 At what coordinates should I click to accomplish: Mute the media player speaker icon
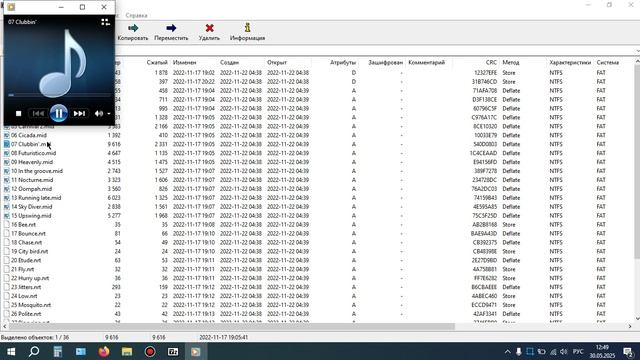point(98,113)
